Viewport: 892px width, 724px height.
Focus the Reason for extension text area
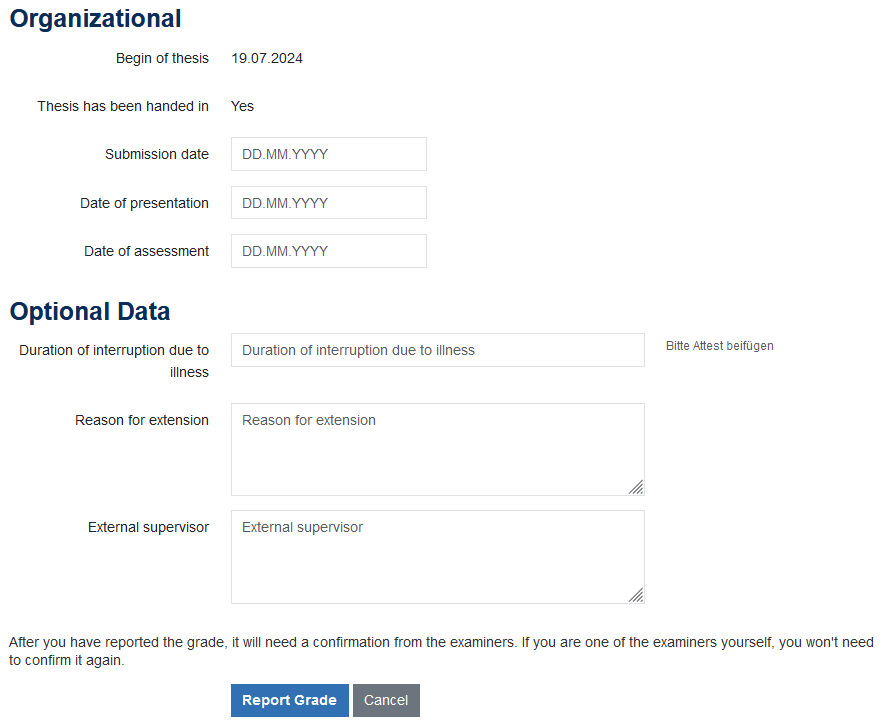pos(437,449)
